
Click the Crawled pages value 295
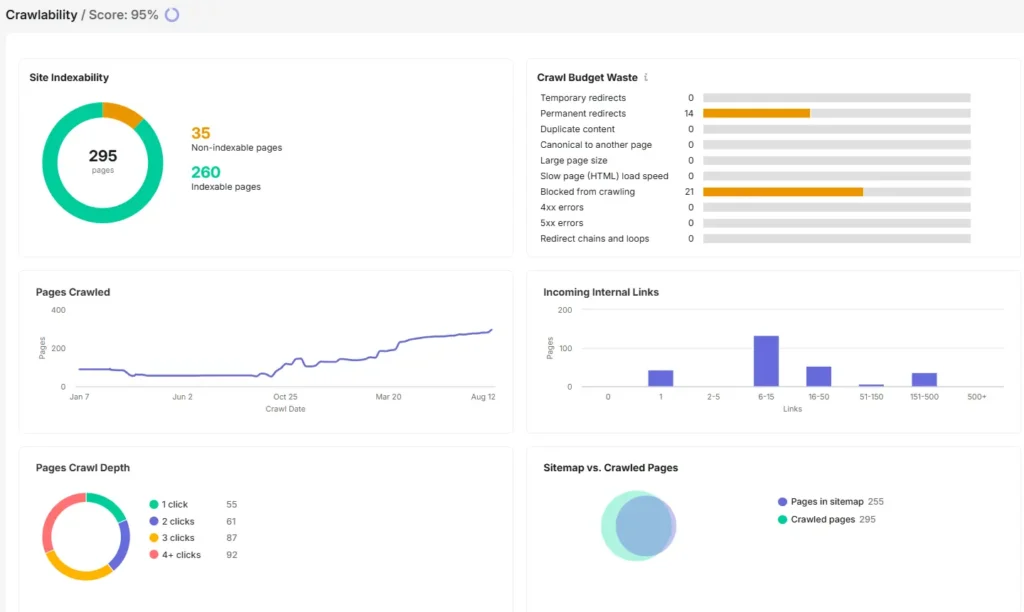[x=867, y=519]
